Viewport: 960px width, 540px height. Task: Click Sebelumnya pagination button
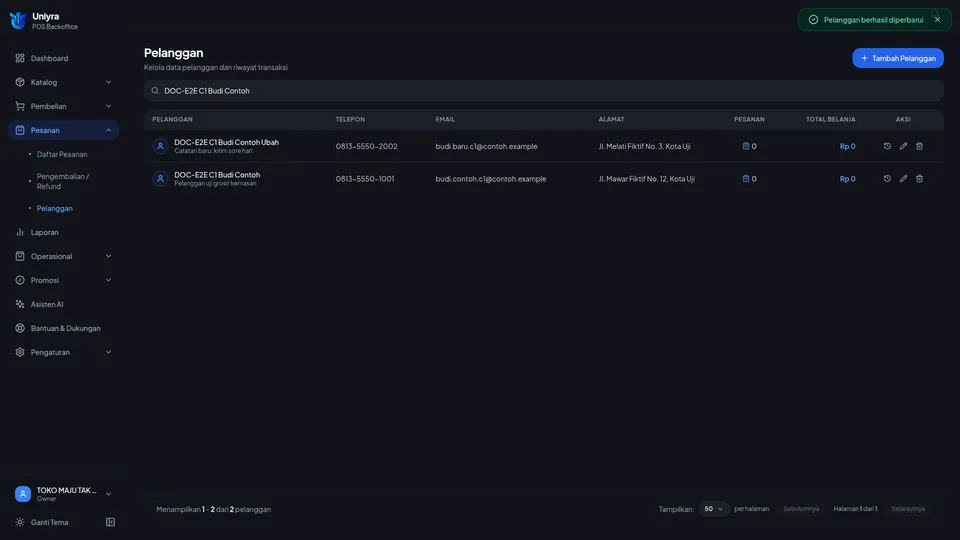[801, 509]
